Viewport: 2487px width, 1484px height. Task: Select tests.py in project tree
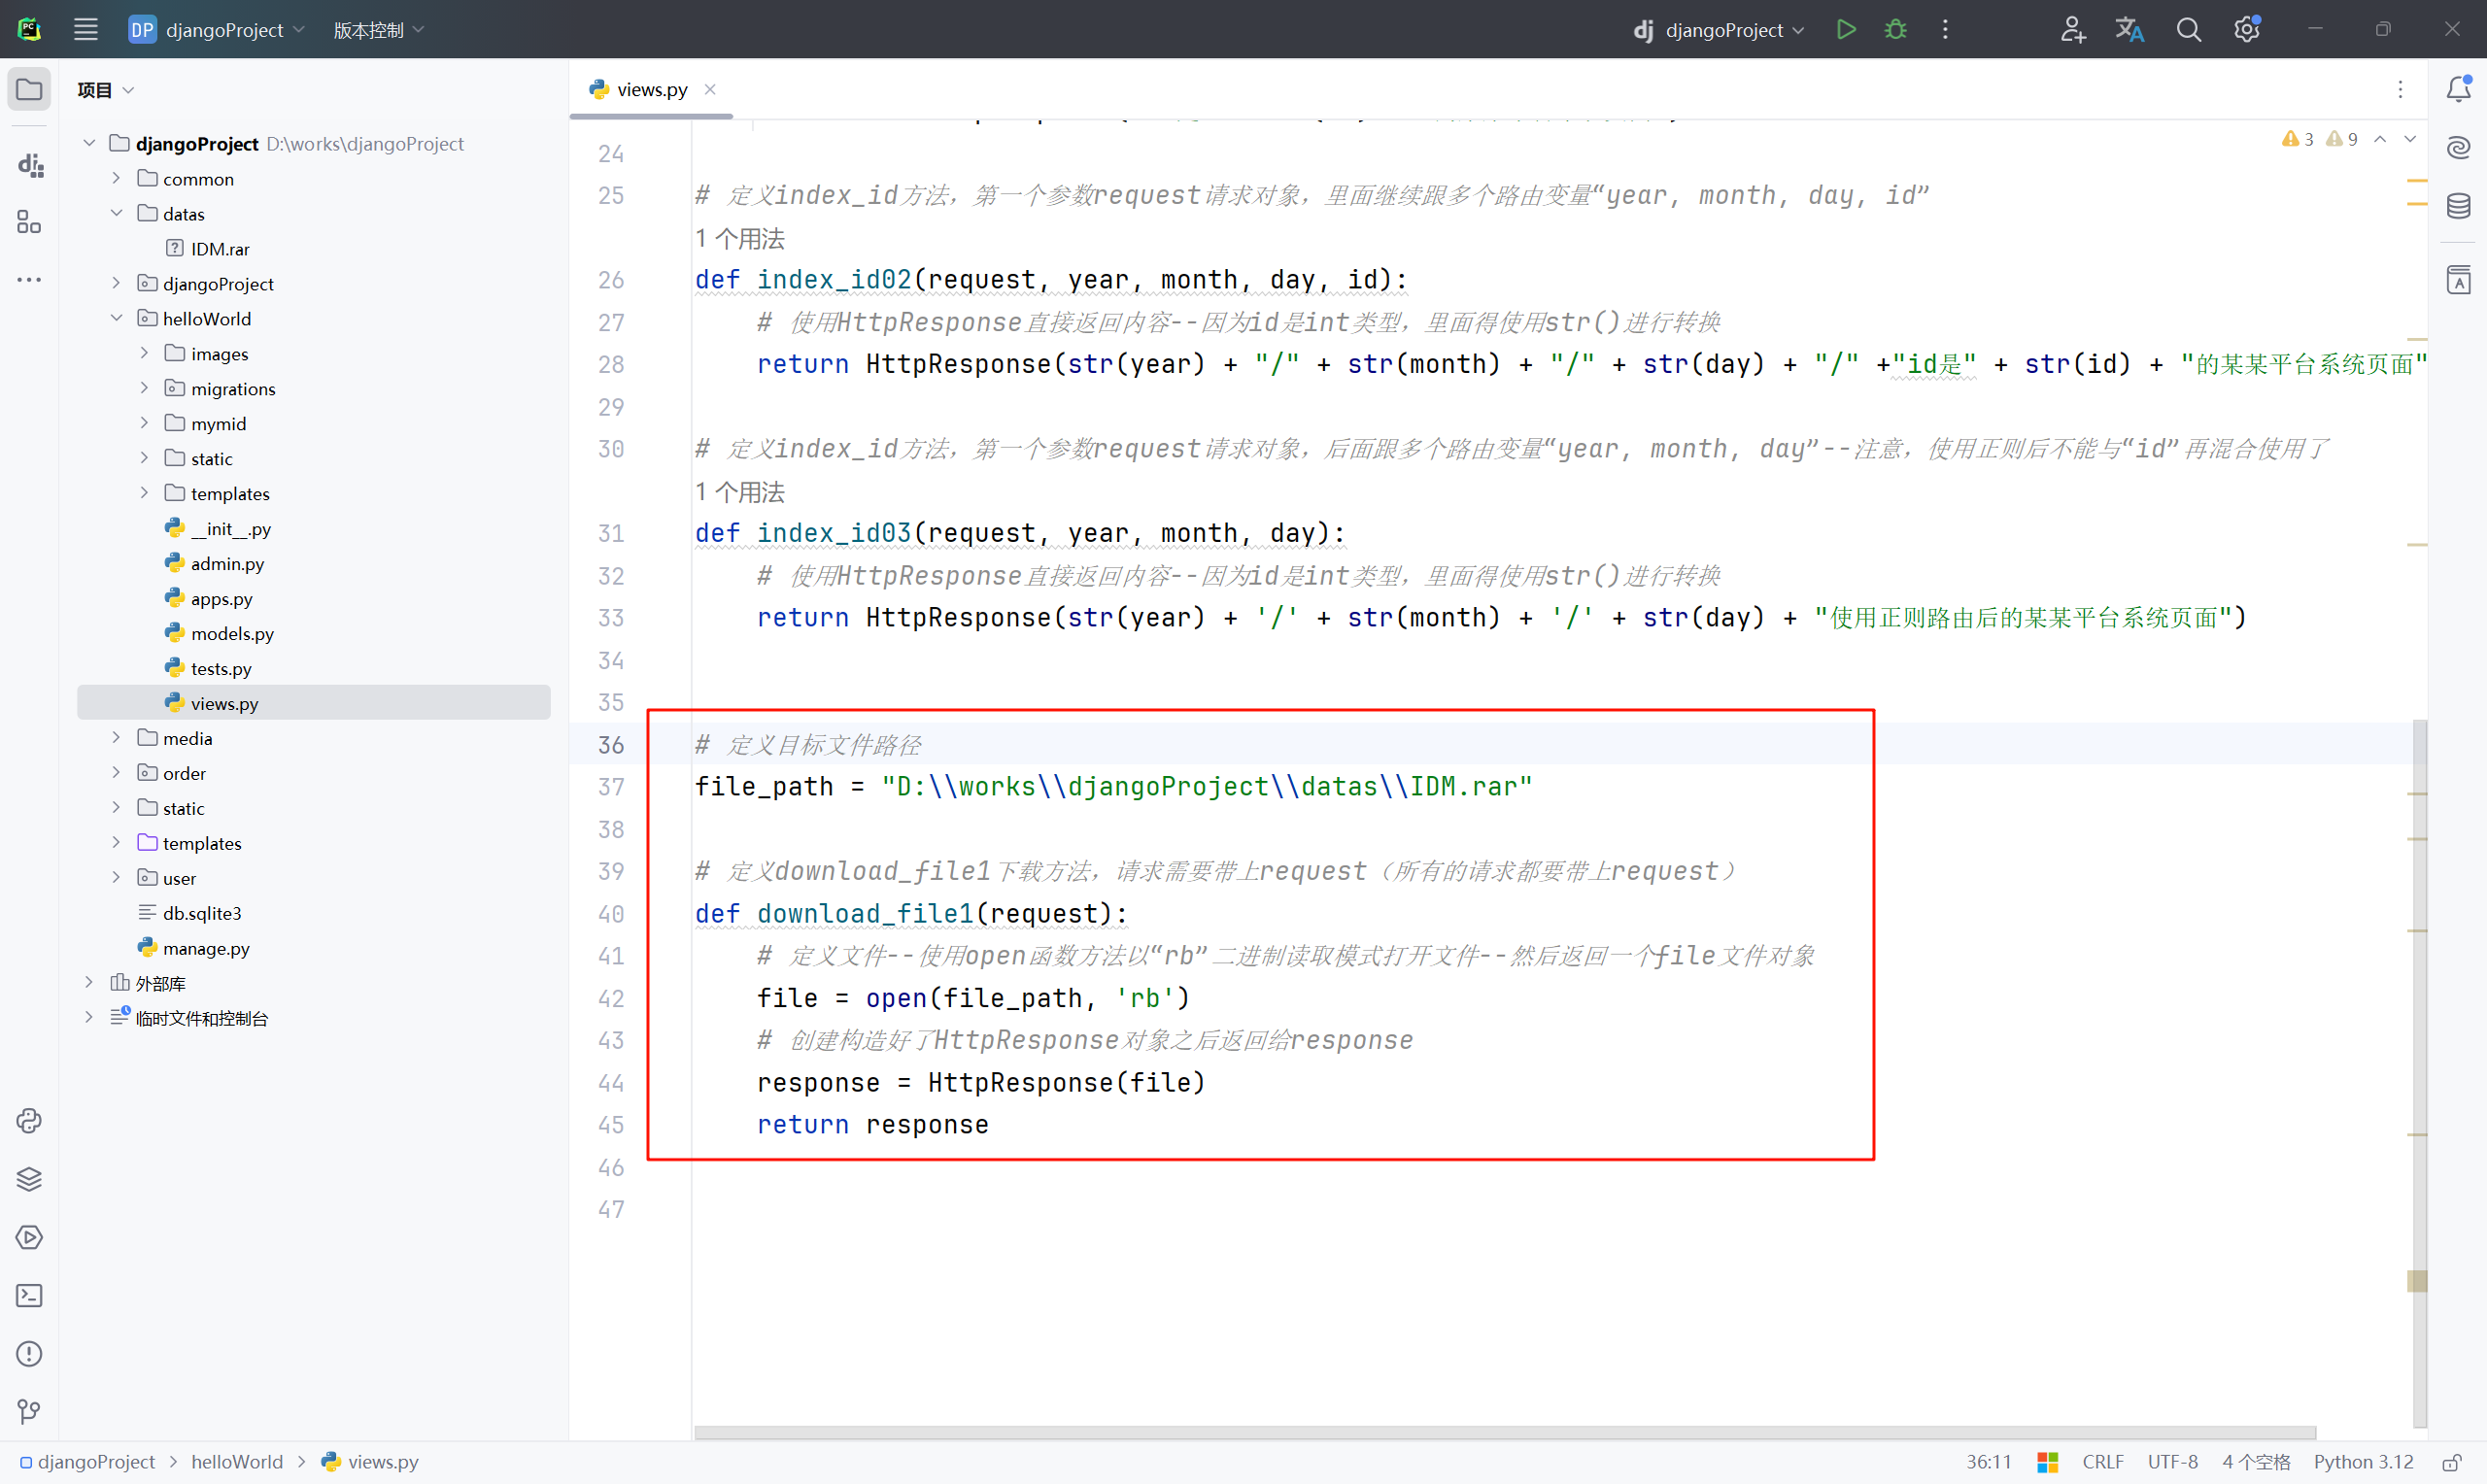pyautogui.click(x=221, y=668)
